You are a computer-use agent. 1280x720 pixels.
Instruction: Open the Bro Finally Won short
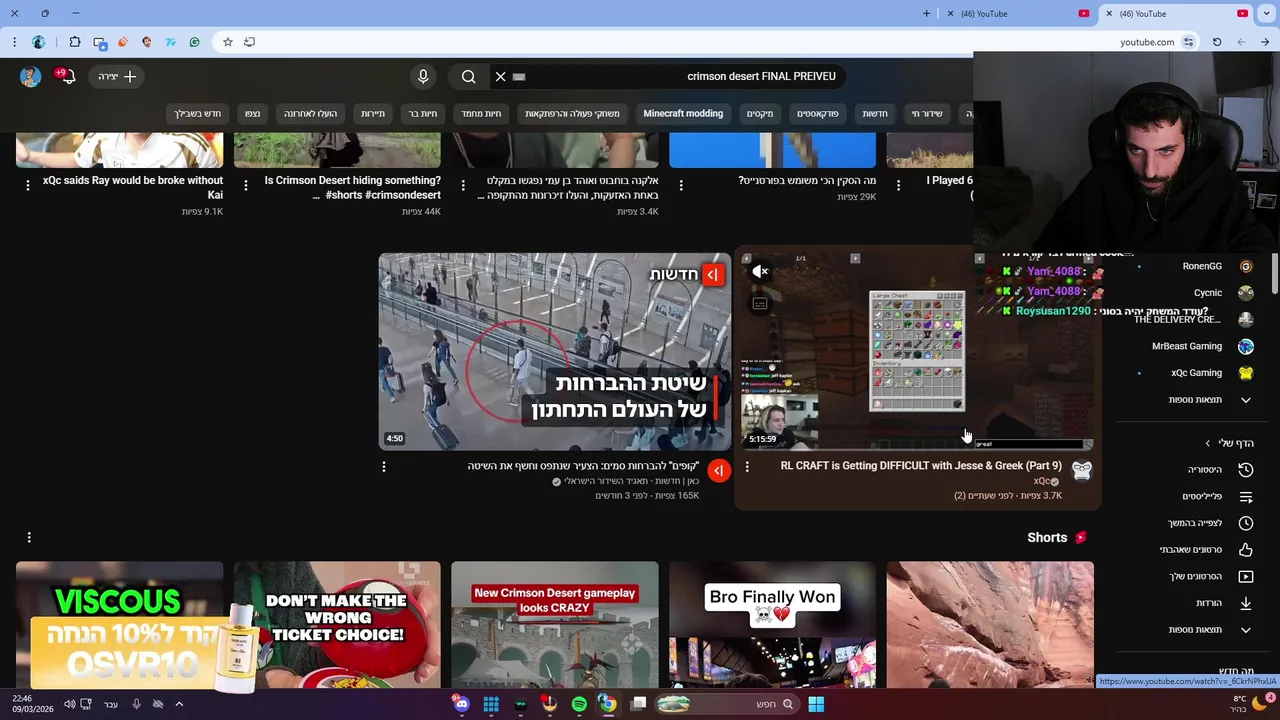point(772,625)
